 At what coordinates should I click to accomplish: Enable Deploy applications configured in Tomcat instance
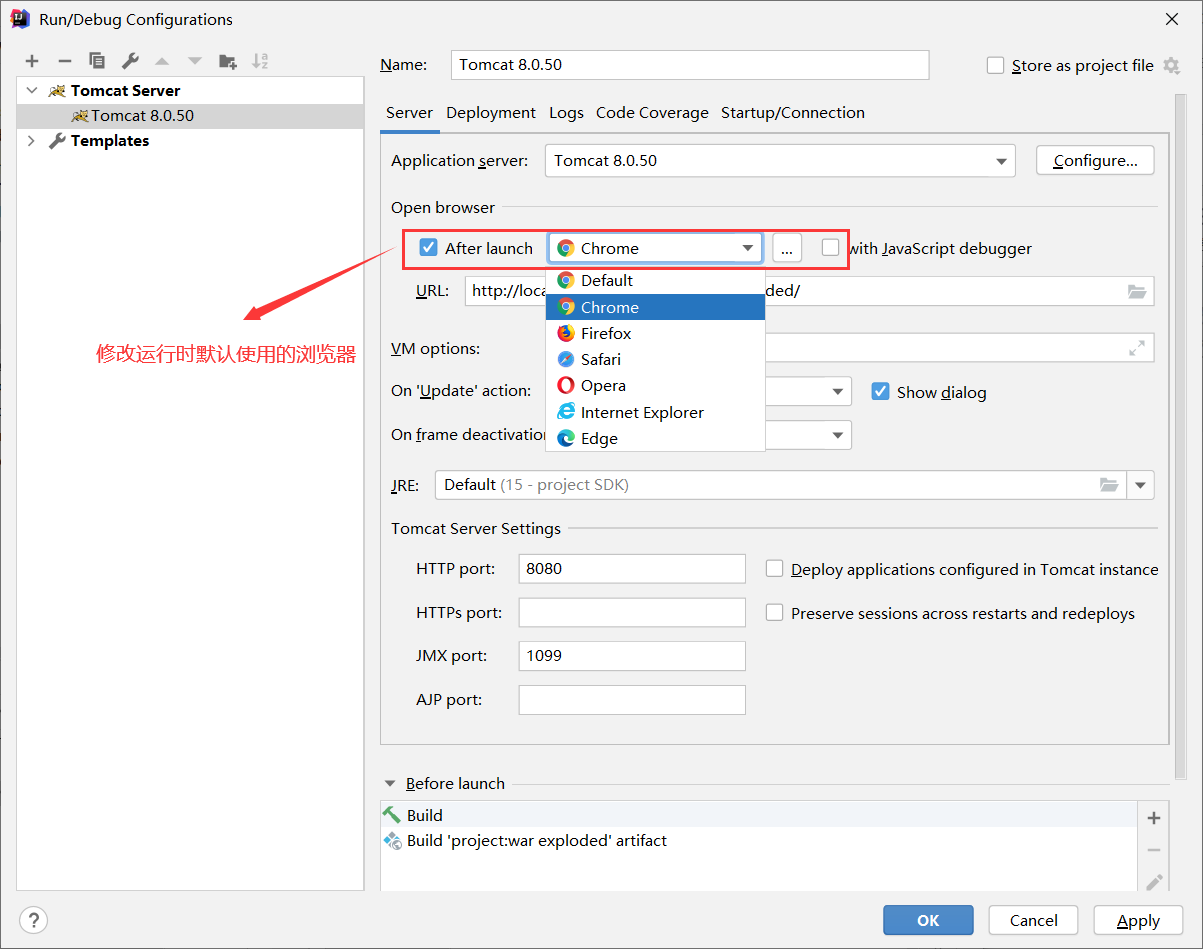(x=774, y=569)
